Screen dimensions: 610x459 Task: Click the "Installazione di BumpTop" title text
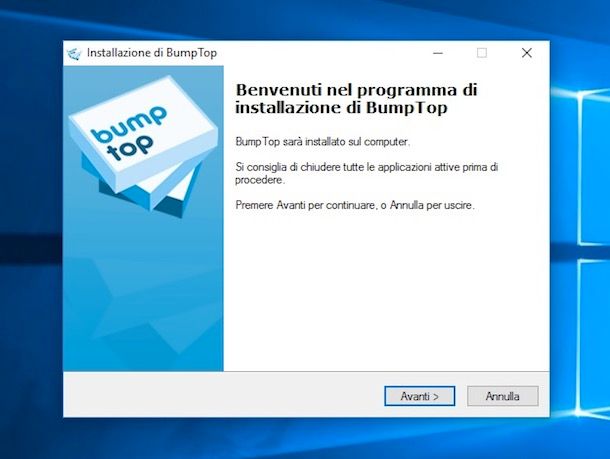click(x=152, y=53)
